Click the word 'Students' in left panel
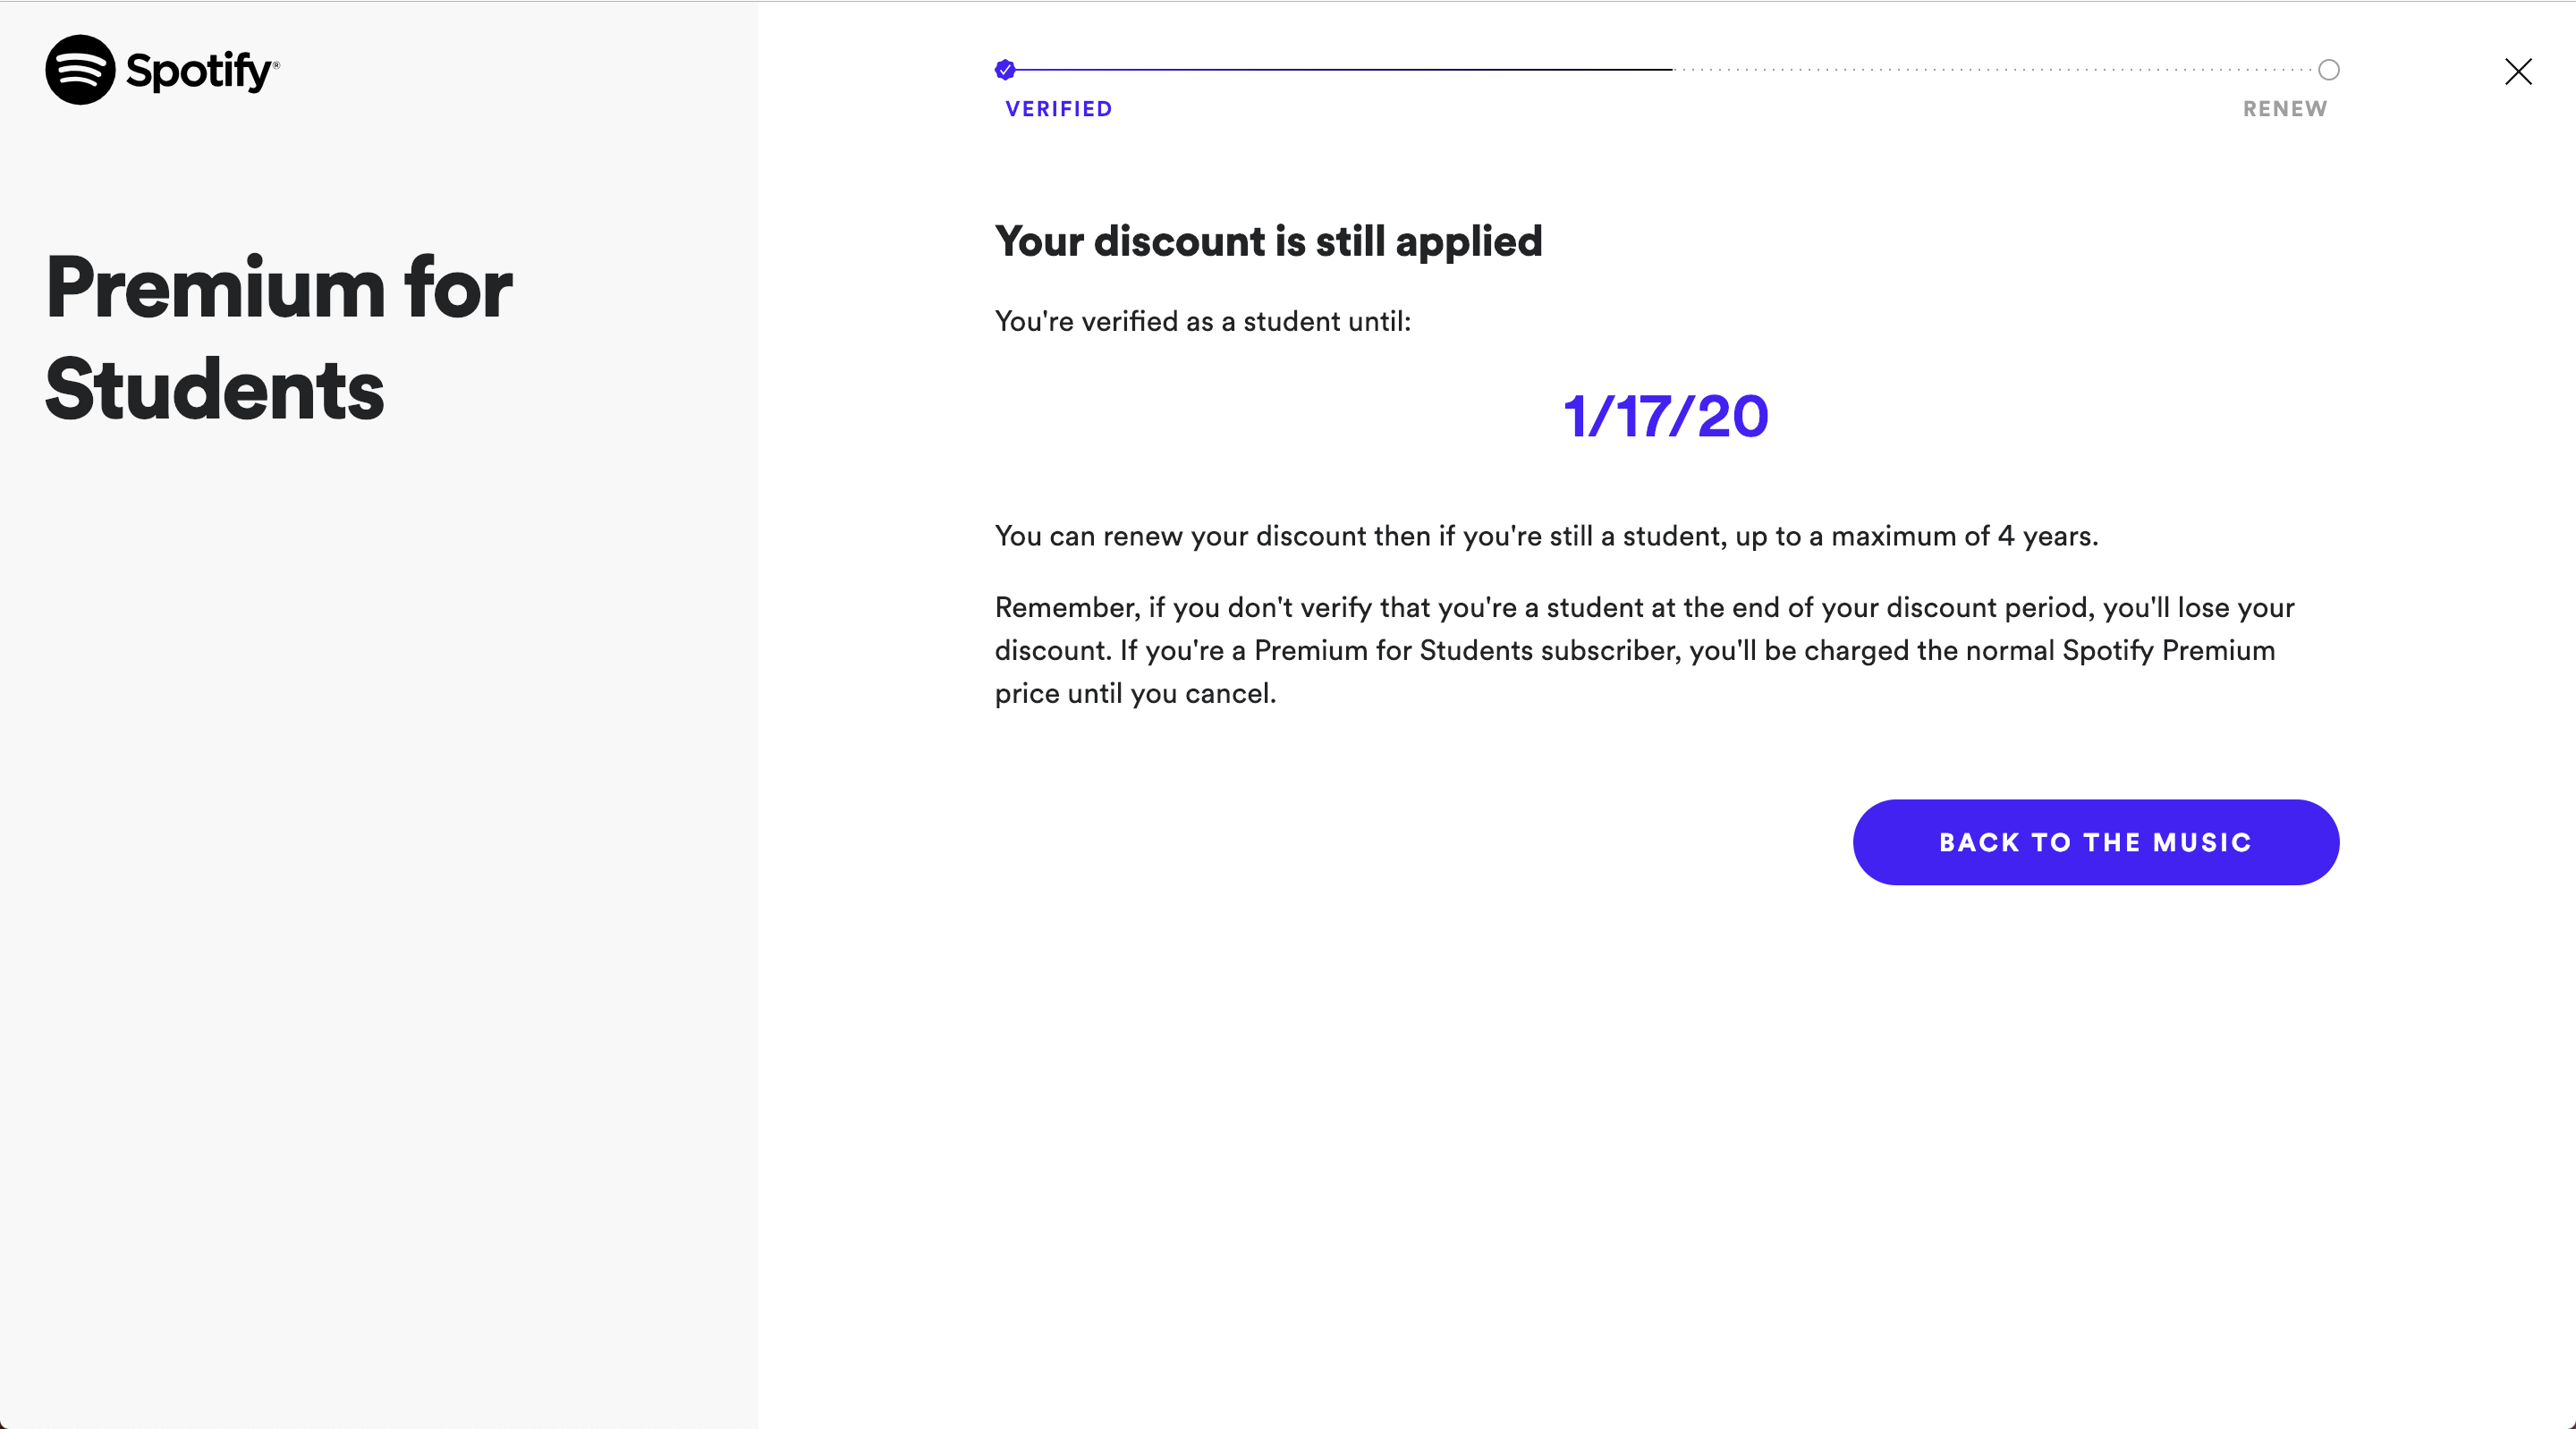 pyautogui.click(x=214, y=390)
